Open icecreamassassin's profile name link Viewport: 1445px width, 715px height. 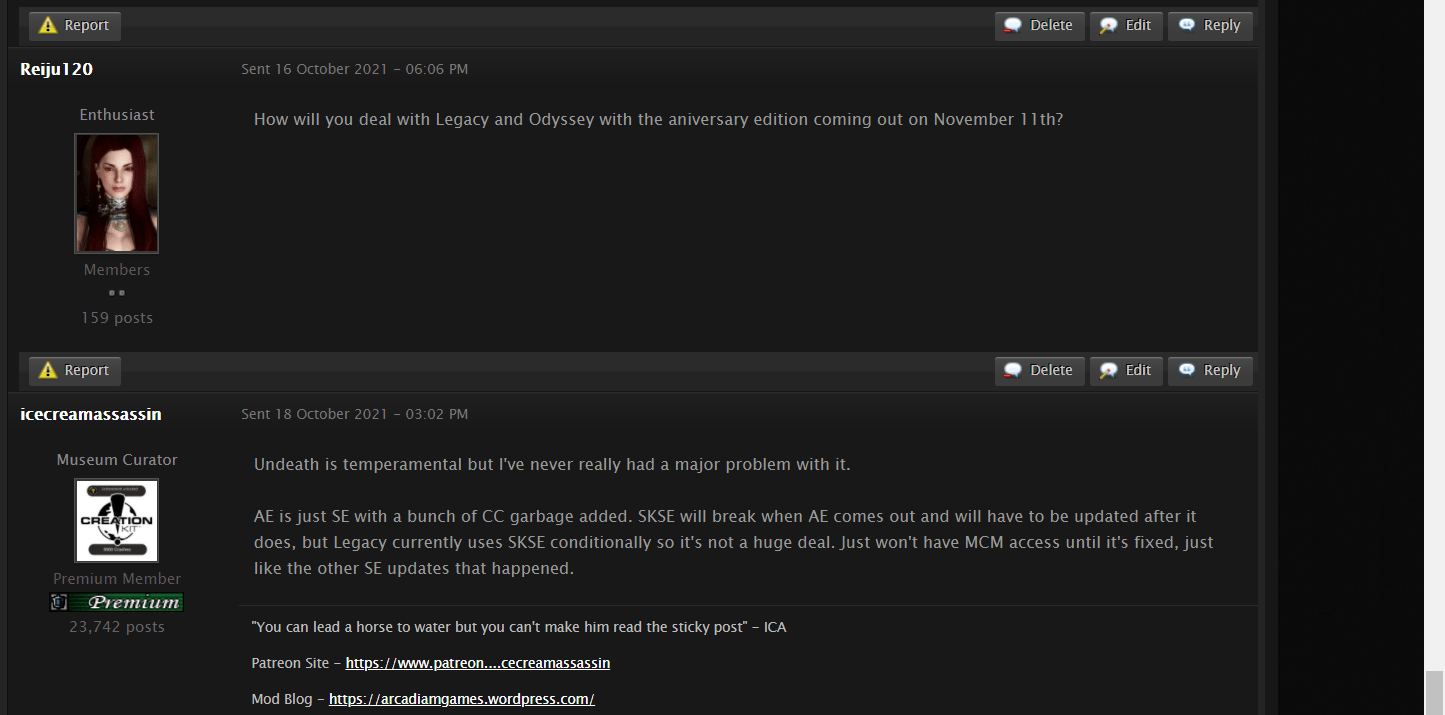(x=91, y=414)
